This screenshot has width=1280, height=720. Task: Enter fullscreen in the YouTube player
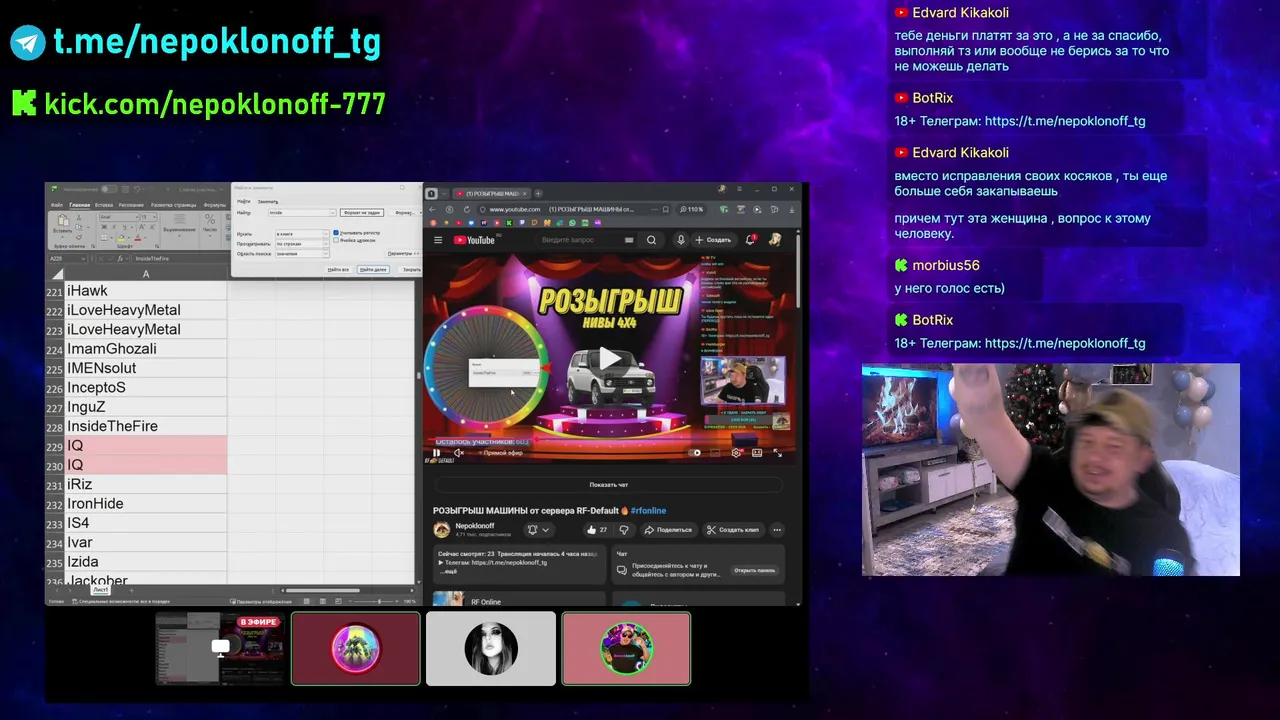pos(777,453)
